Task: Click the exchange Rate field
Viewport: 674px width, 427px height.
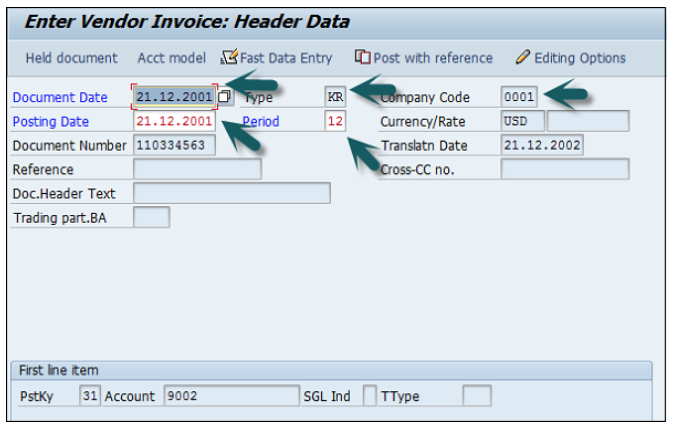Action: tap(588, 121)
